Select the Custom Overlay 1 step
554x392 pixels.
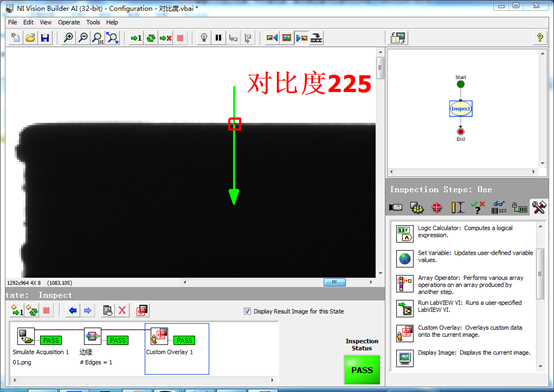(177, 349)
